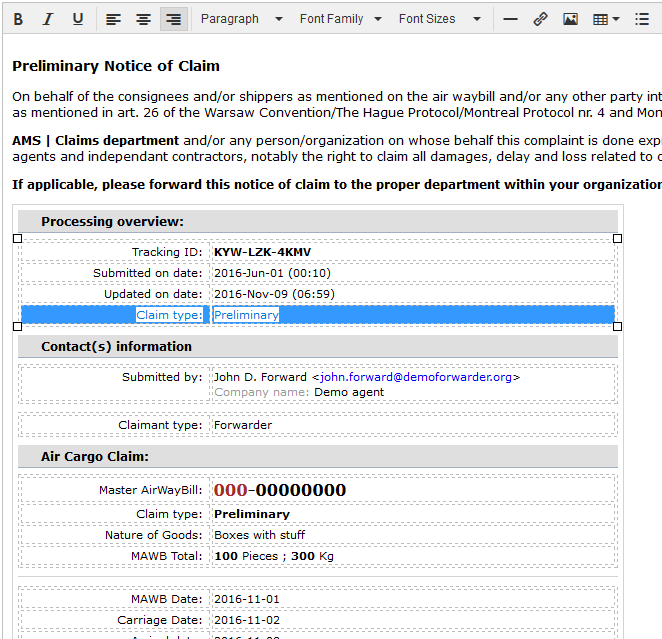Toggle italic formatting
This screenshot has height=639, width=662.
pyautogui.click(x=48, y=19)
